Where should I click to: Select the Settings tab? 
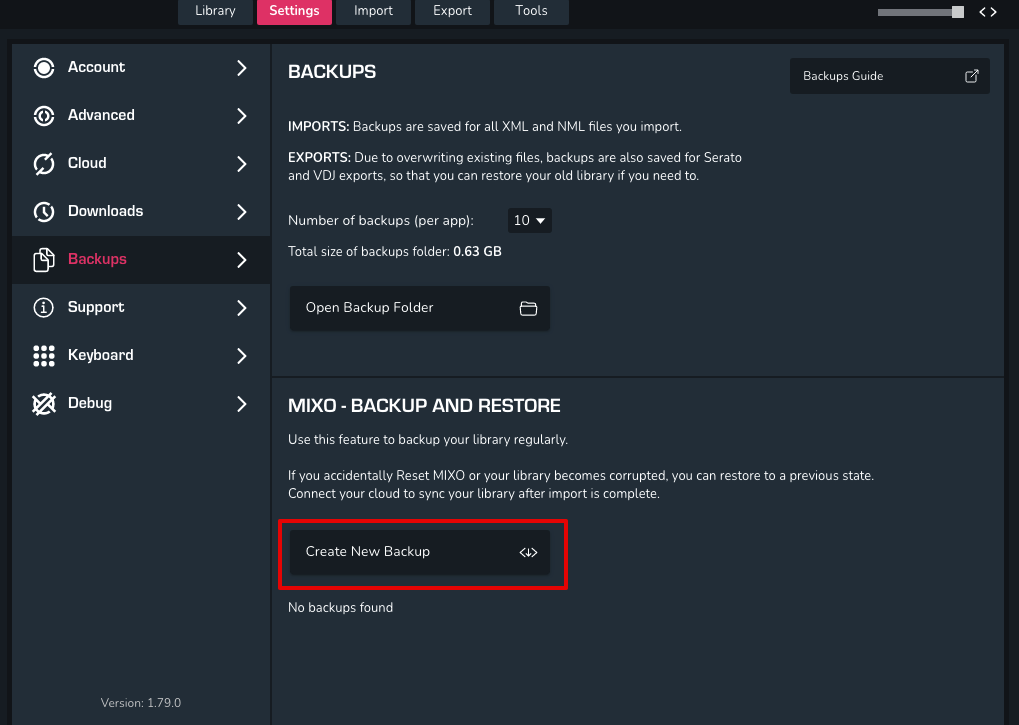click(294, 11)
